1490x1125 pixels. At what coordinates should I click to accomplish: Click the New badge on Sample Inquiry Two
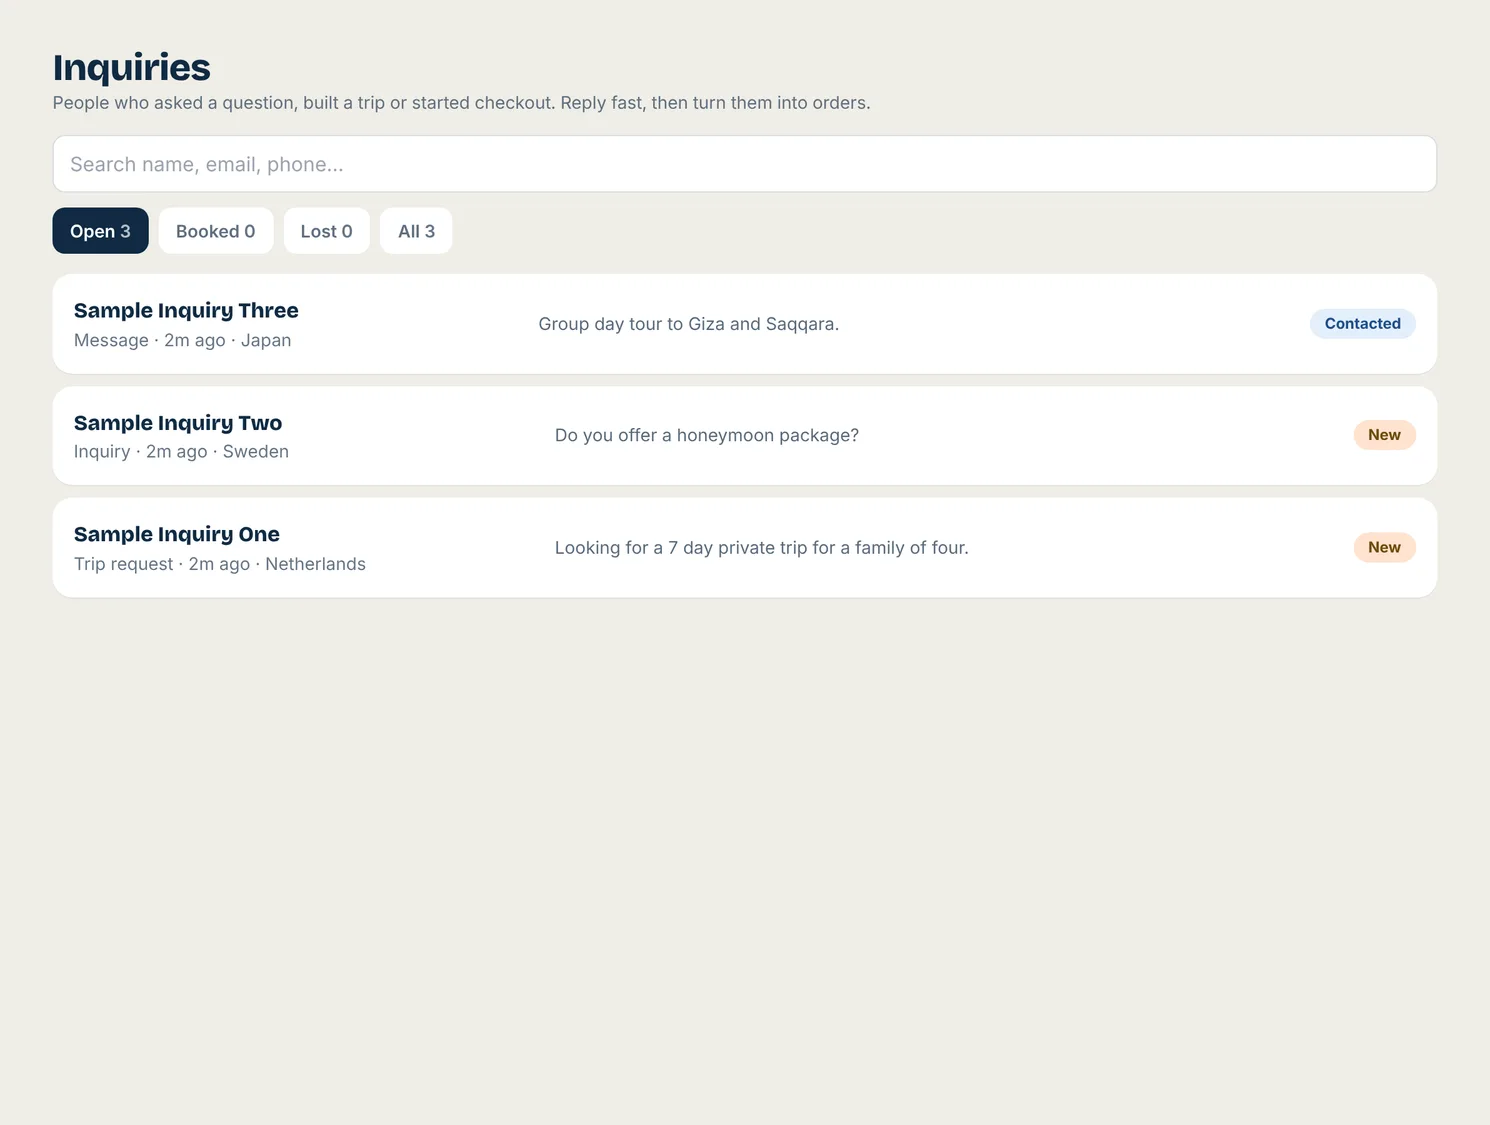pos(1384,435)
